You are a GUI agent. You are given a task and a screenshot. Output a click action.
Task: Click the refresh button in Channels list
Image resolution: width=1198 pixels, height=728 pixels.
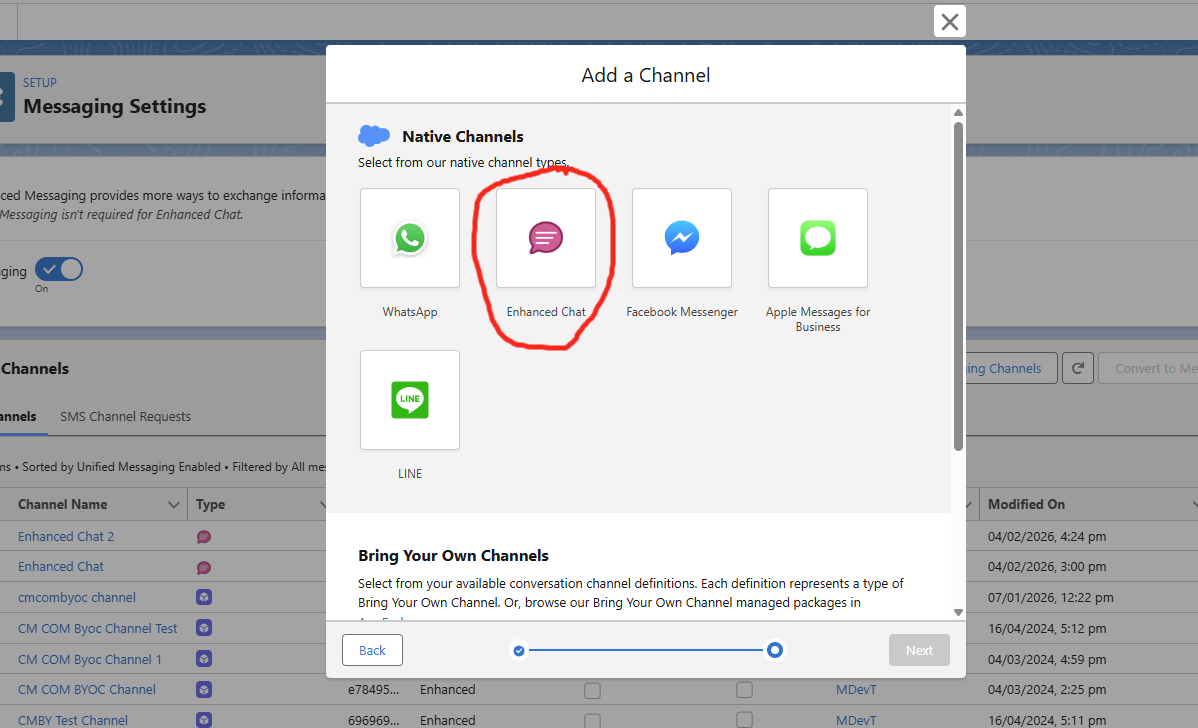[1078, 368]
